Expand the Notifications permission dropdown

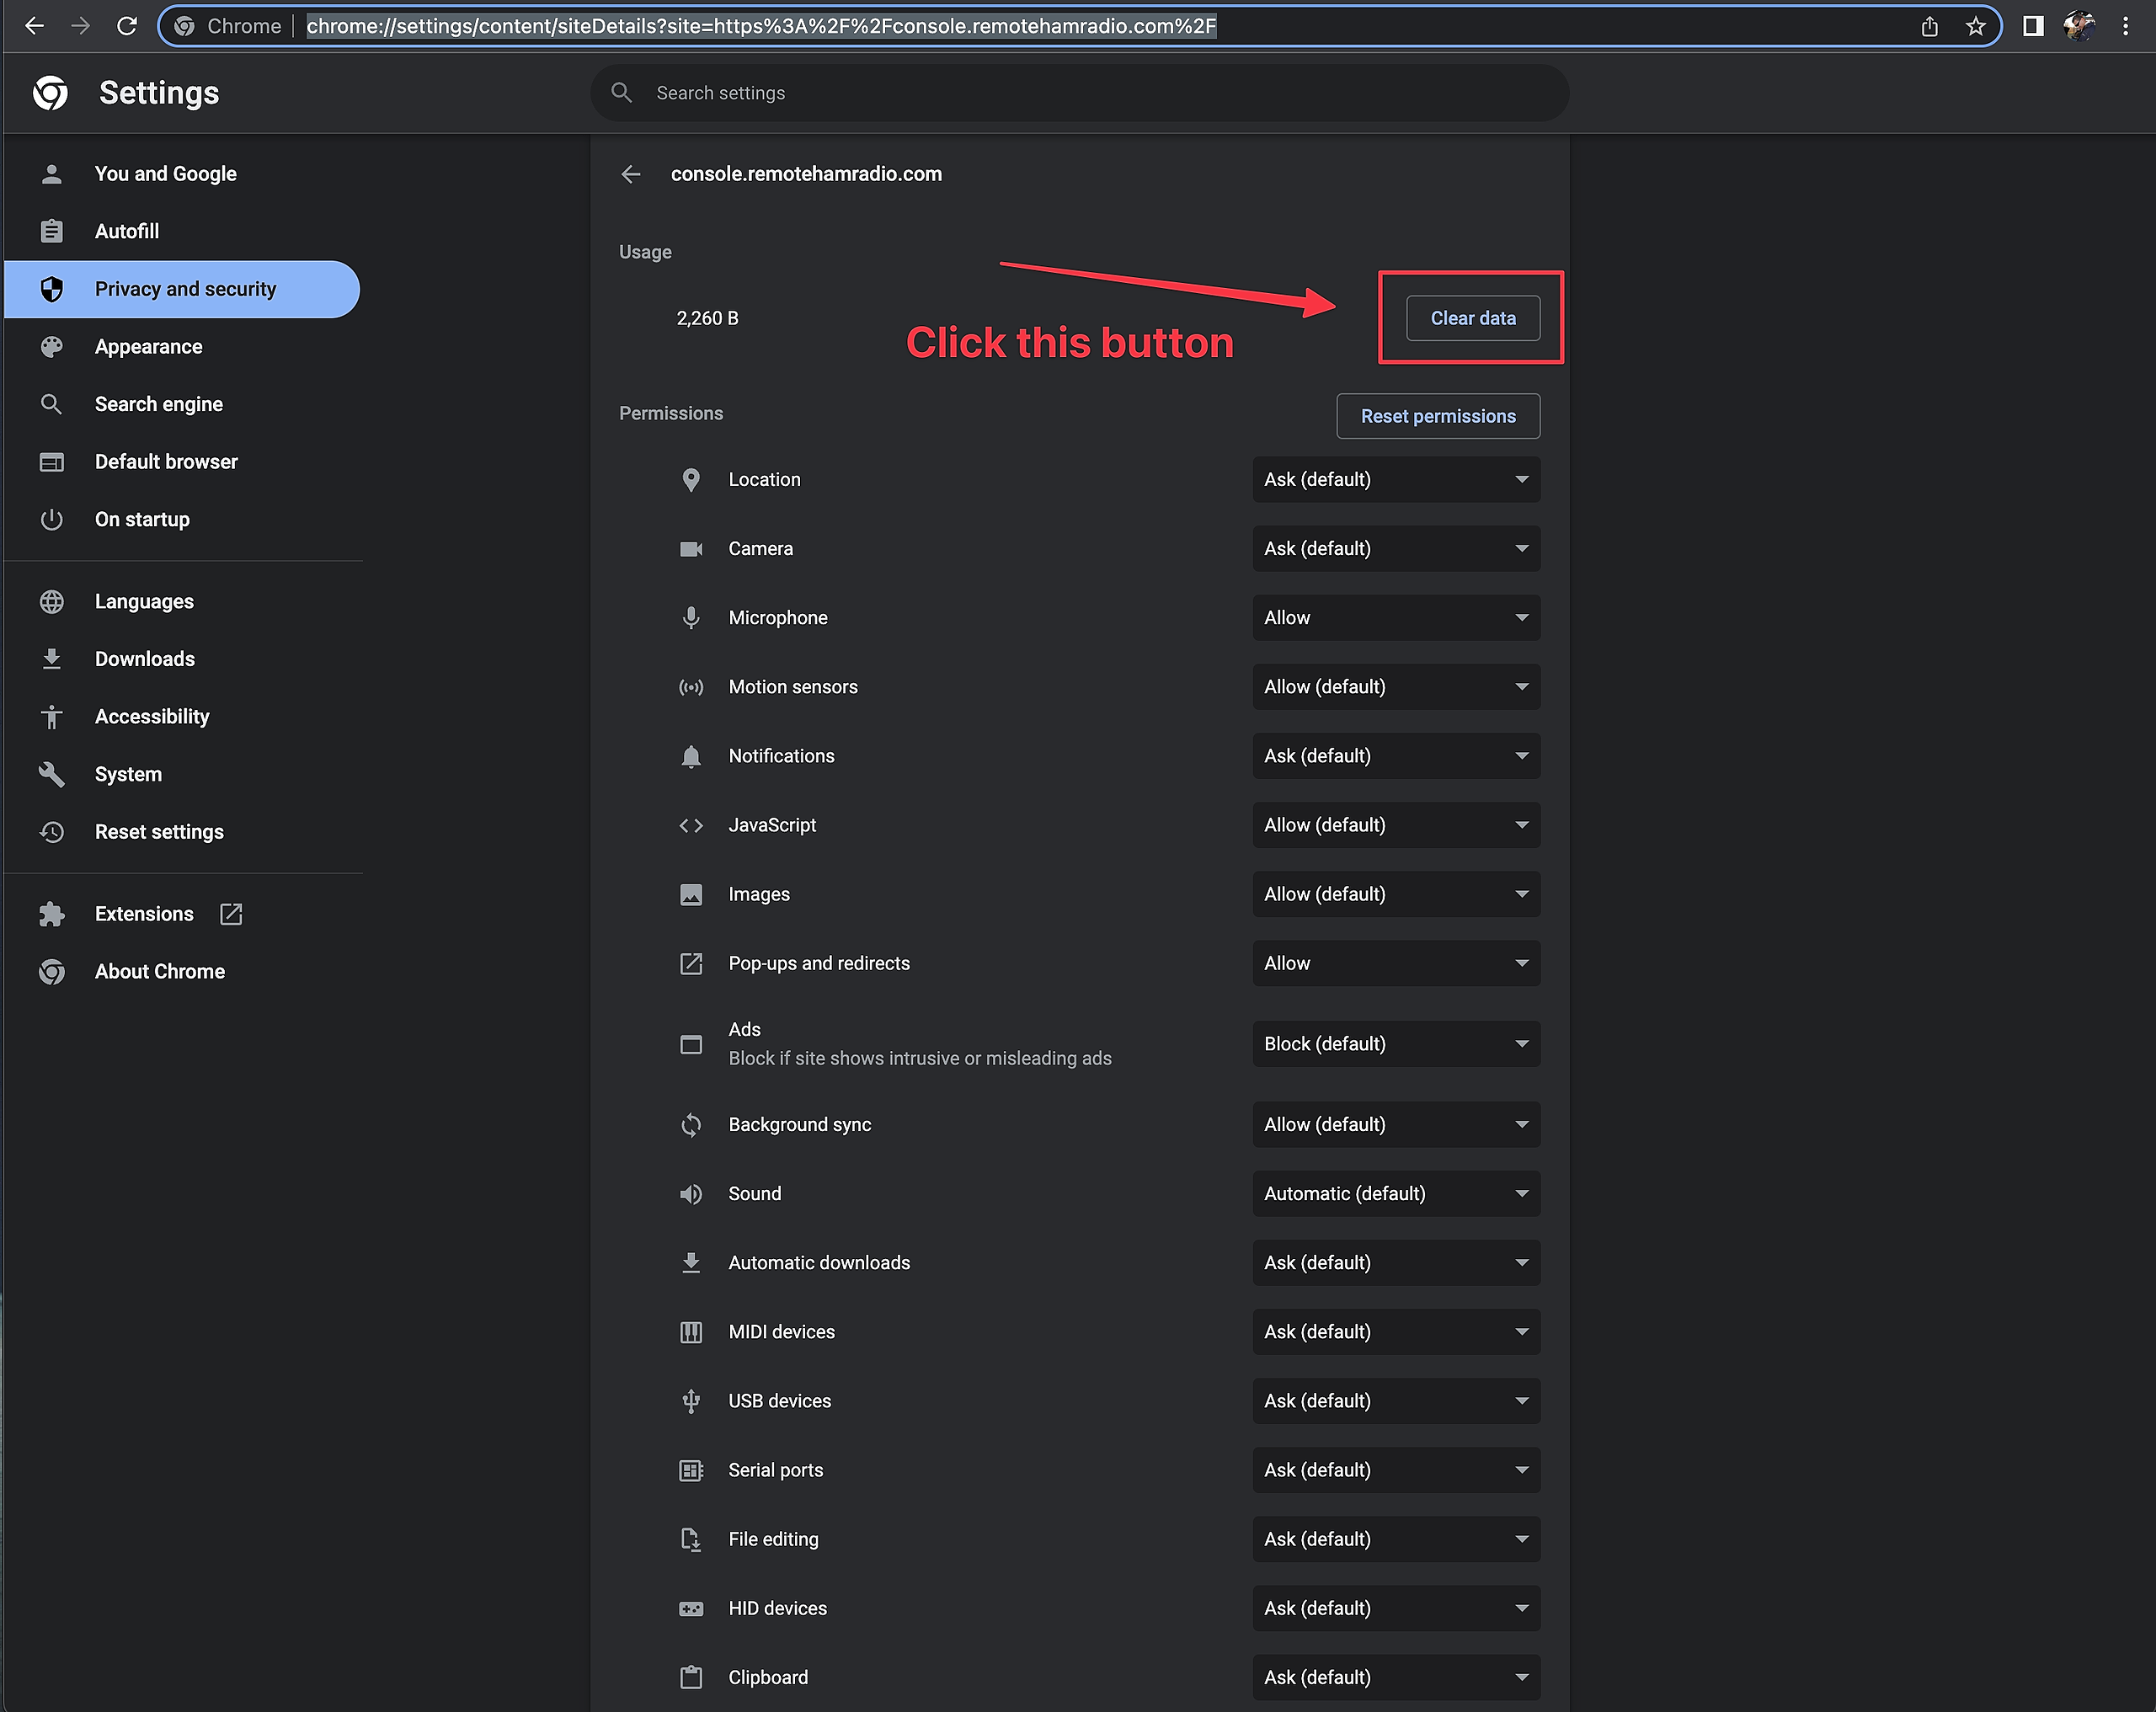[x=1395, y=756]
